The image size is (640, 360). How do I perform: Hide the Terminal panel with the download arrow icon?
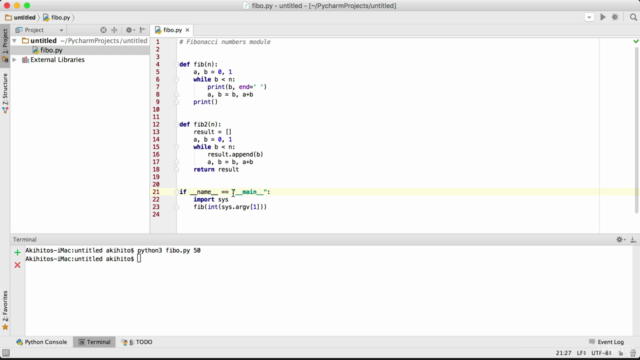pos(633,240)
